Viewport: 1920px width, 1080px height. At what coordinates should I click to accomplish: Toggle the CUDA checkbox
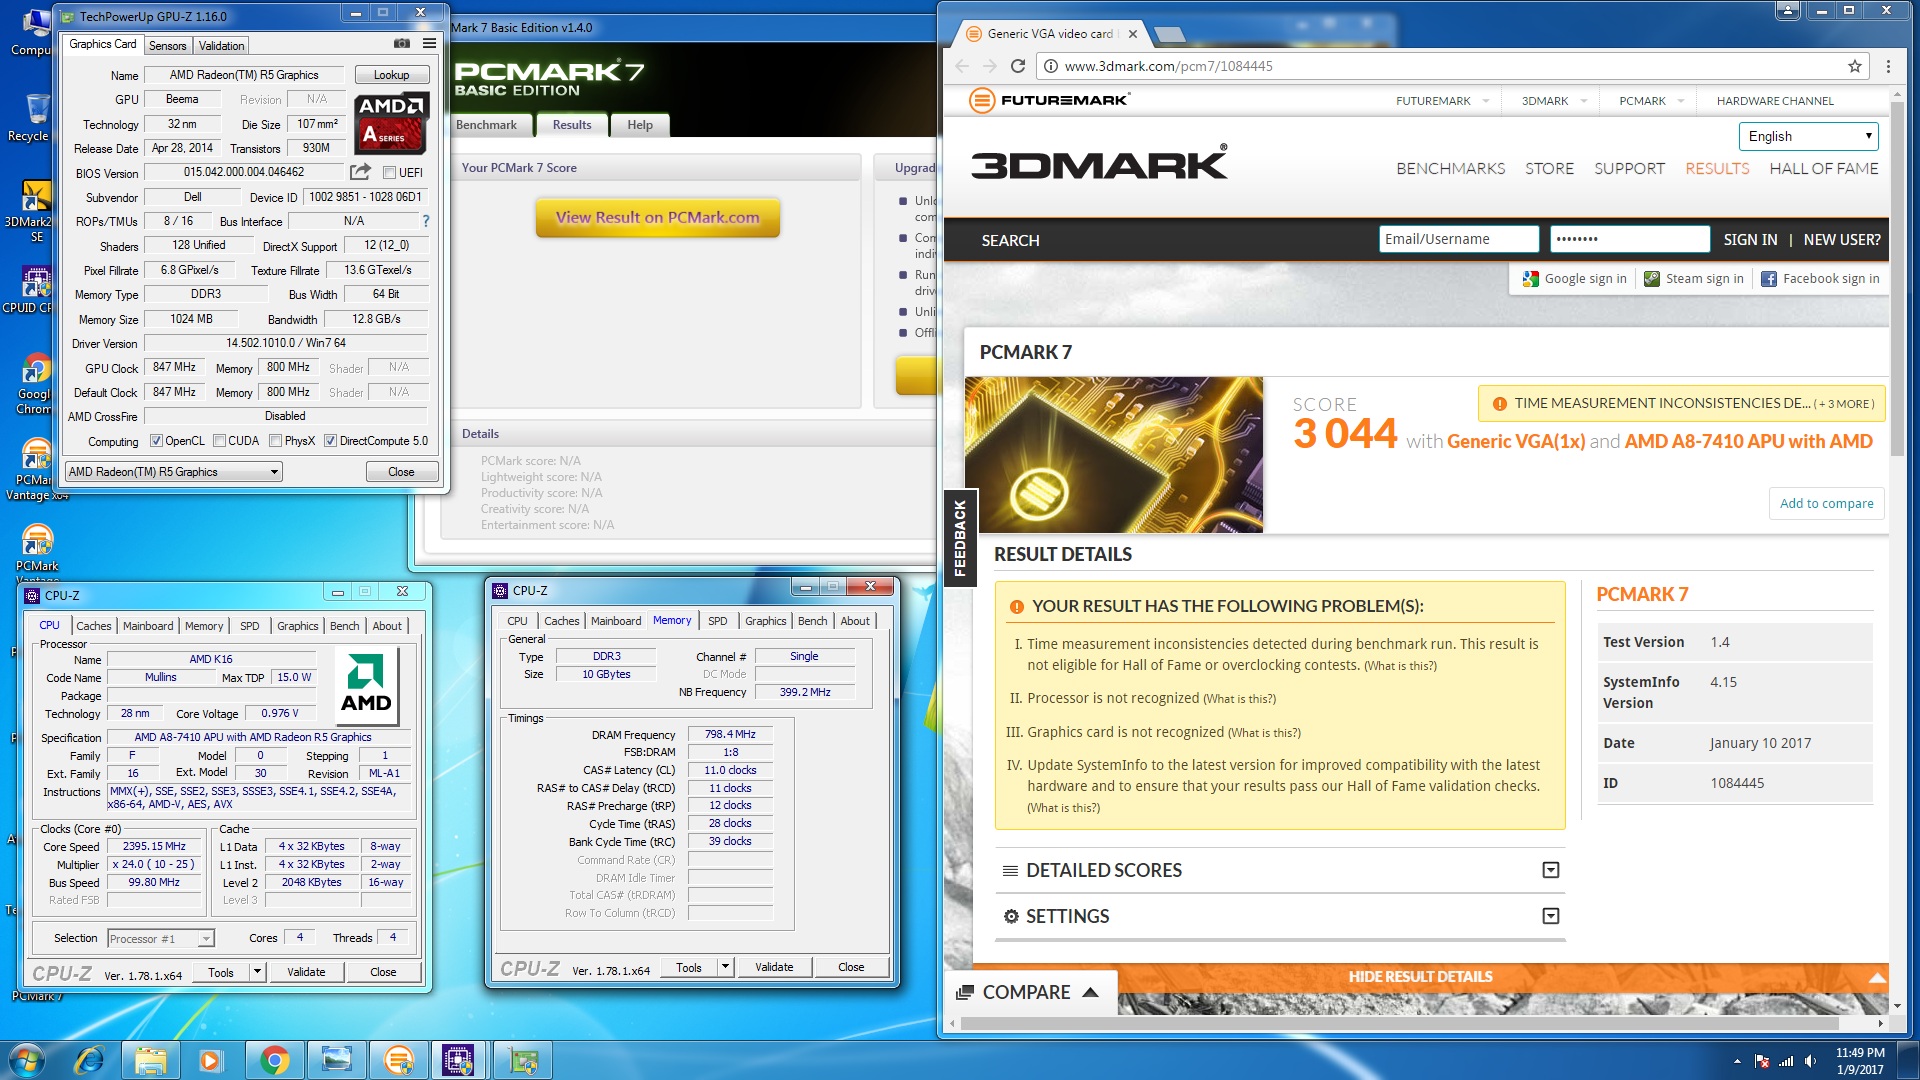pos(219,441)
